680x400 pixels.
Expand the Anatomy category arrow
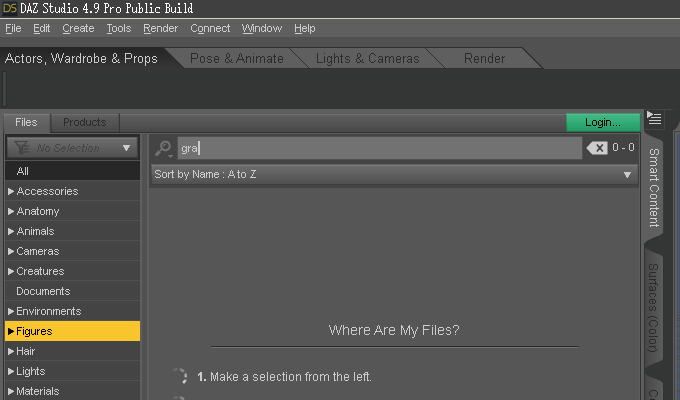(x=11, y=211)
